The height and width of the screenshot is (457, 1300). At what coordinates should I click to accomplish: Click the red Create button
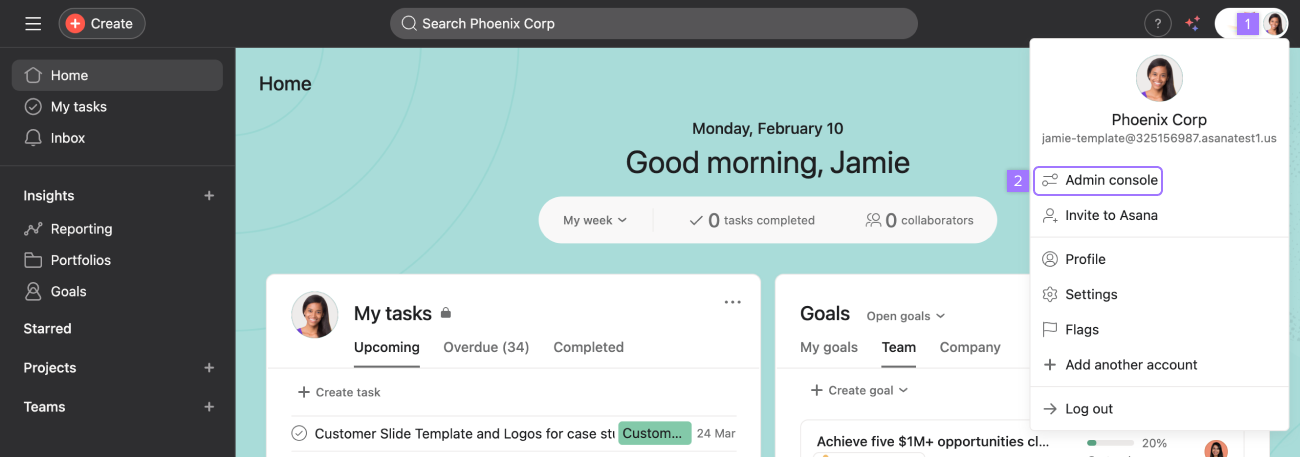102,23
